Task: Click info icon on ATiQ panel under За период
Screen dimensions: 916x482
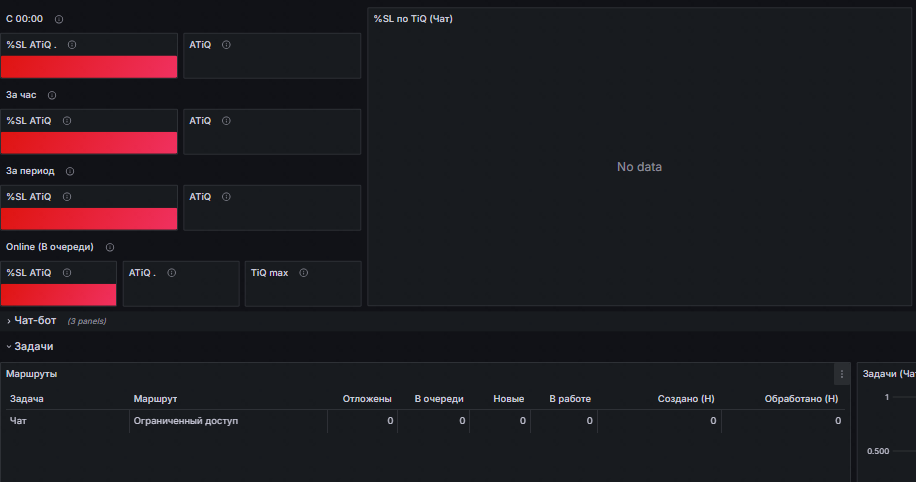Action: [226, 197]
